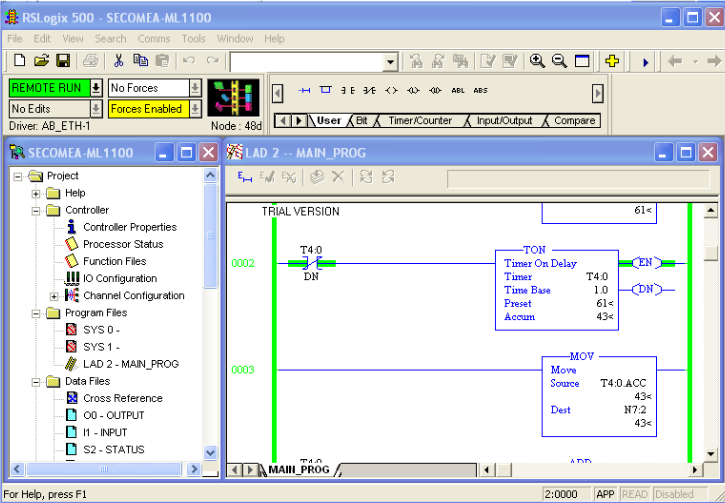Viewport: 725px width, 503px height.
Task: Insert the ABL instruction
Action: point(458,91)
